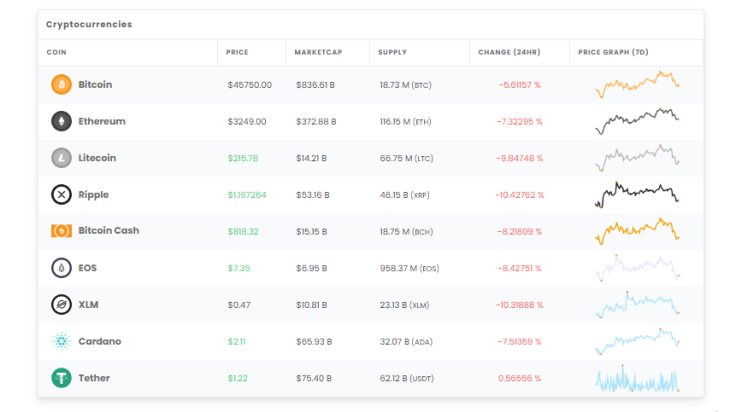Click Bitcoin supply 18.73 M (BTC)
The image size is (736, 412).
click(x=406, y=85)
